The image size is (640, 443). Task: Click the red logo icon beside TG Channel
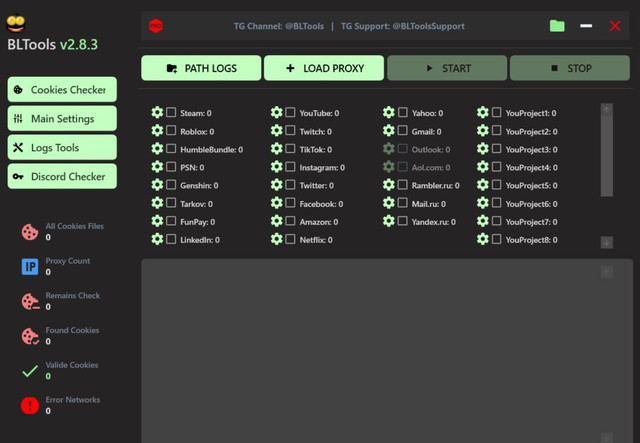click(155, 25)
